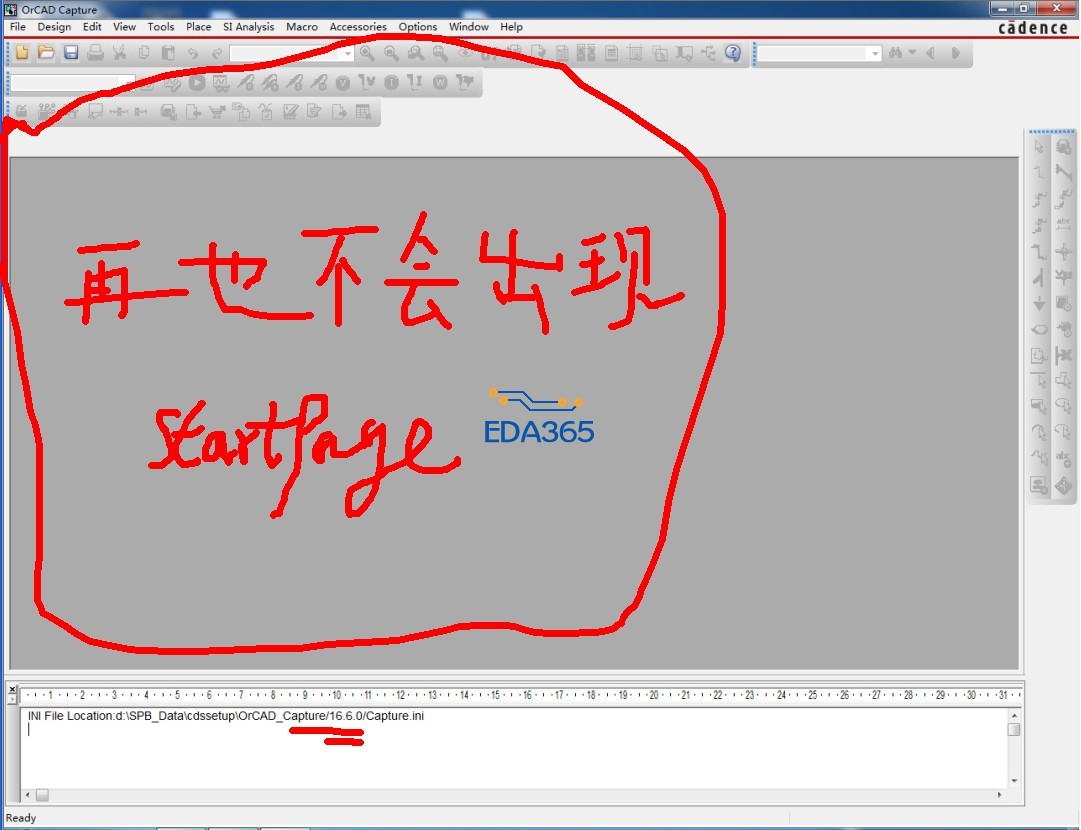This screenshot has height=830, width=1081.
Task: Open the SI Analysis menu
Action: [x=248, y=27]
